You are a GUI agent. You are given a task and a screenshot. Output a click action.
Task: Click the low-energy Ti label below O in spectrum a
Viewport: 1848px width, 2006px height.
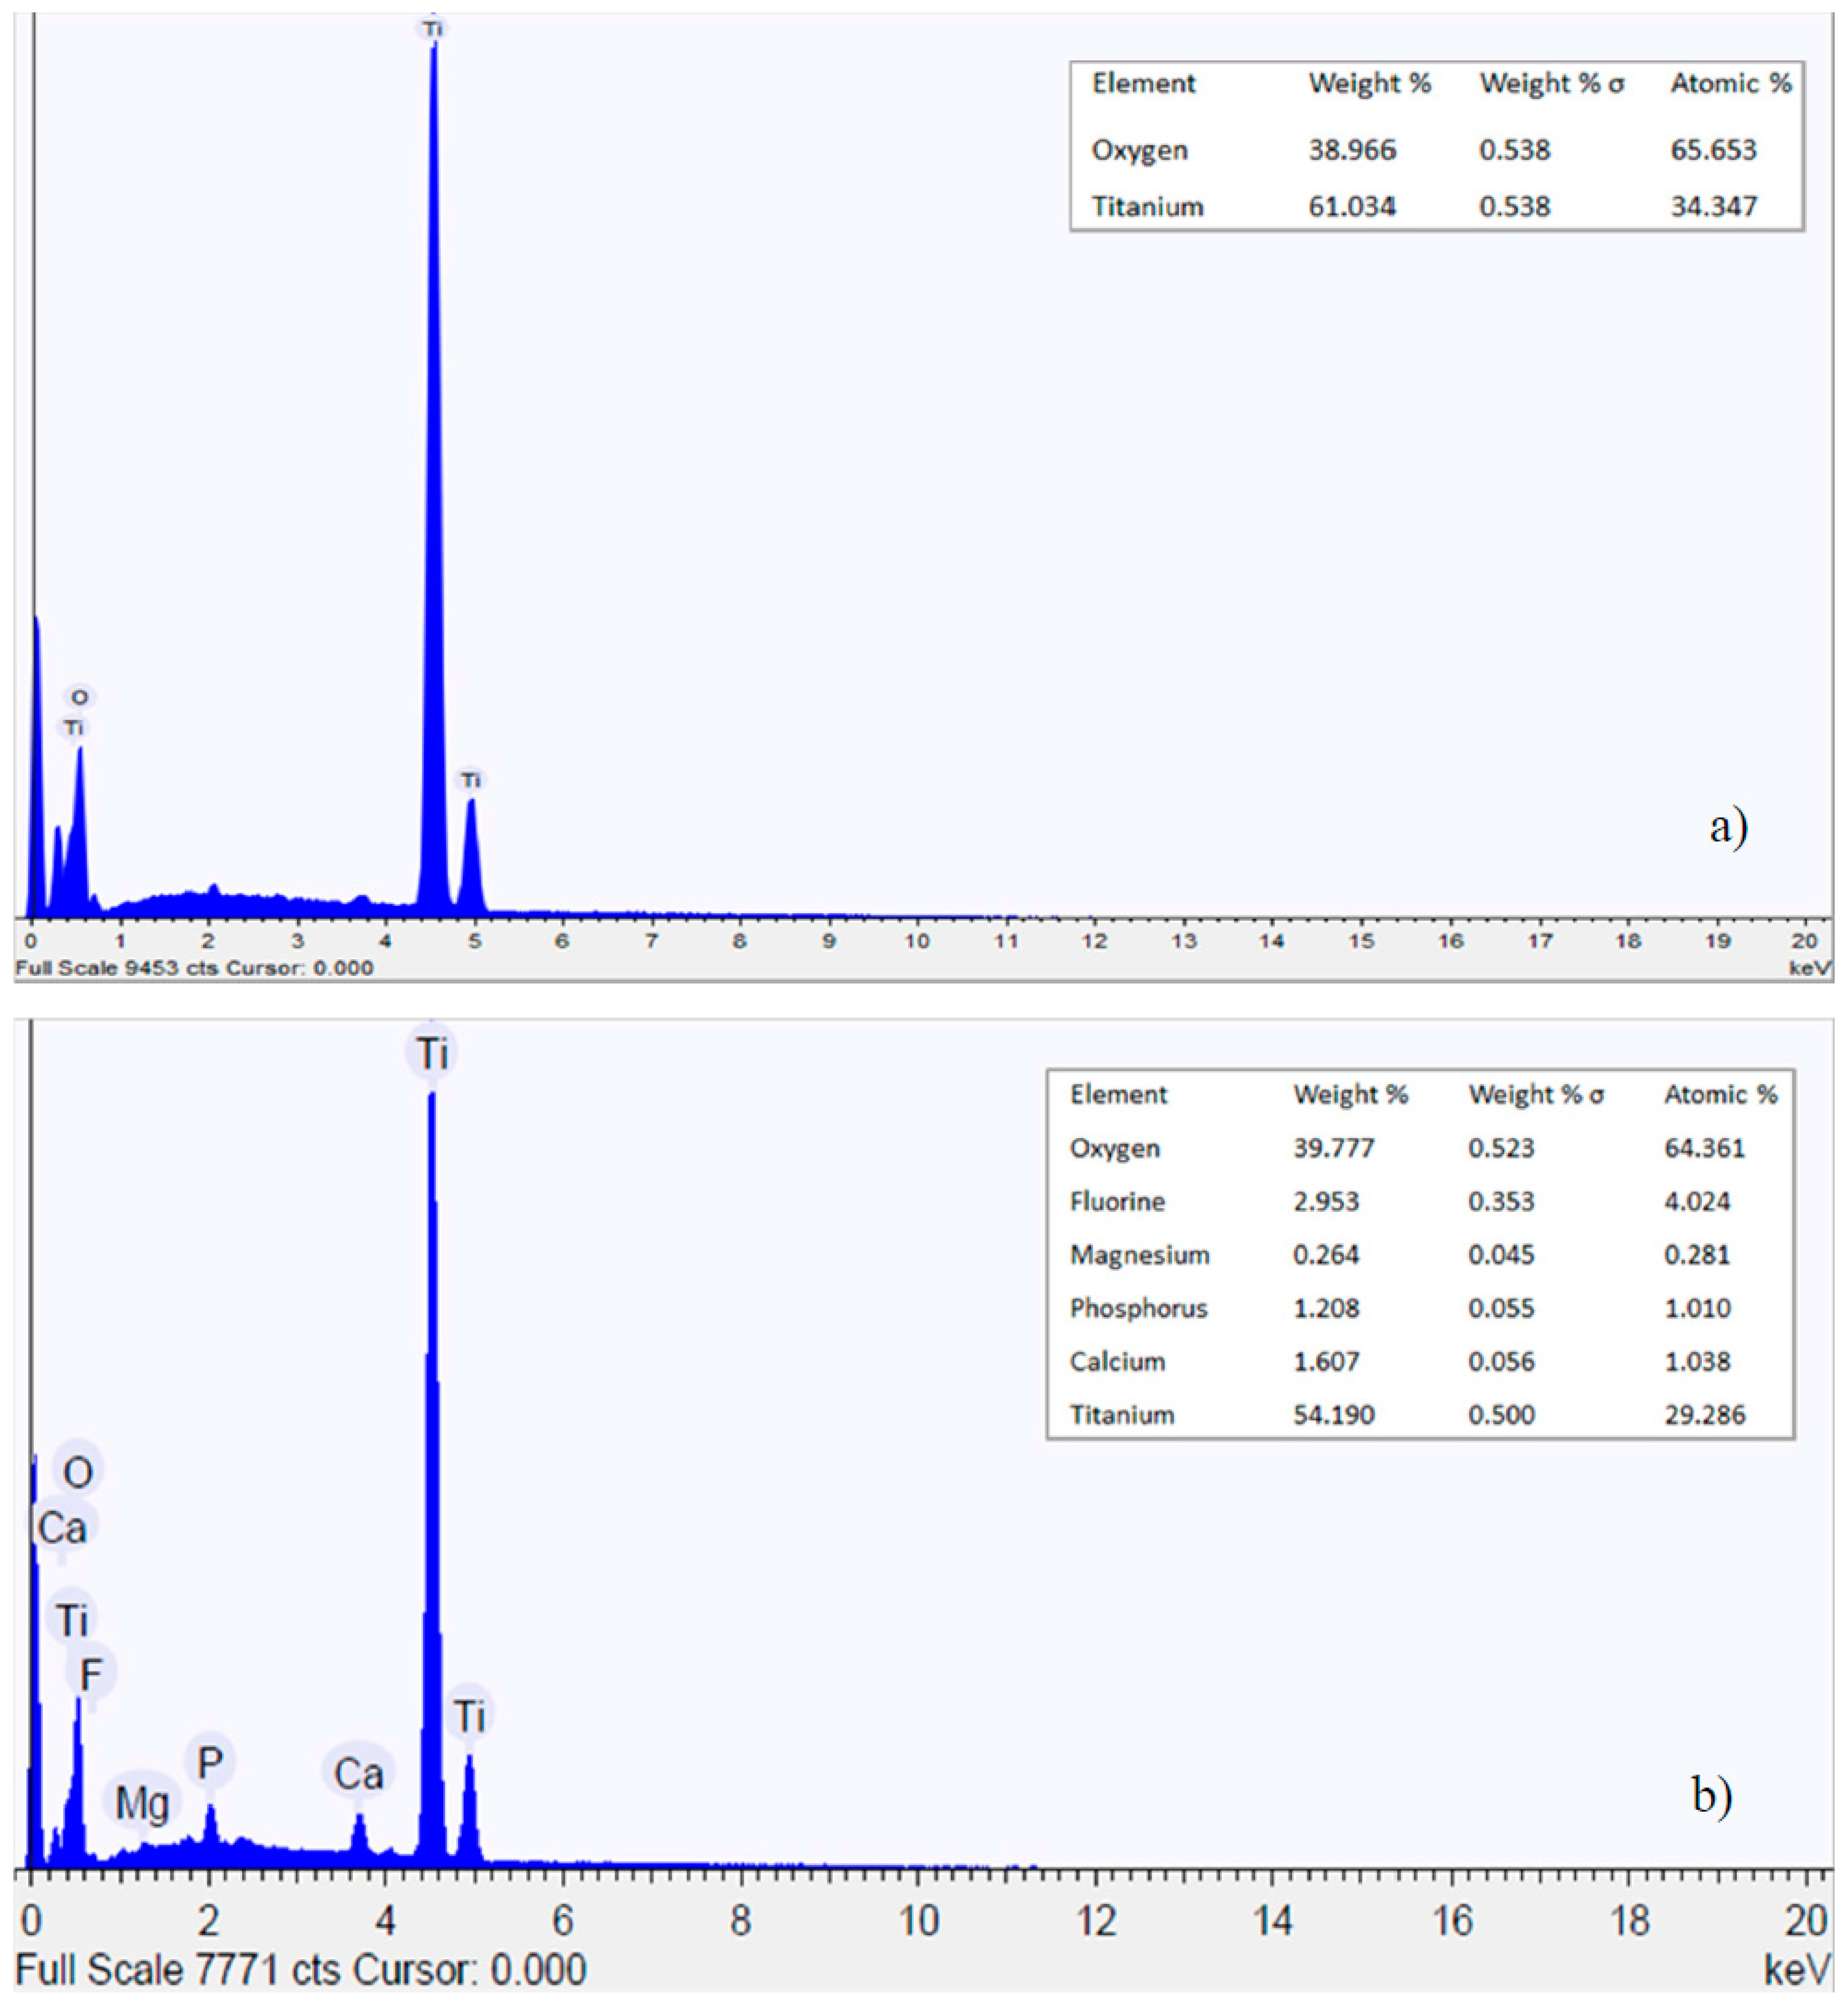(x=73, y=727)
